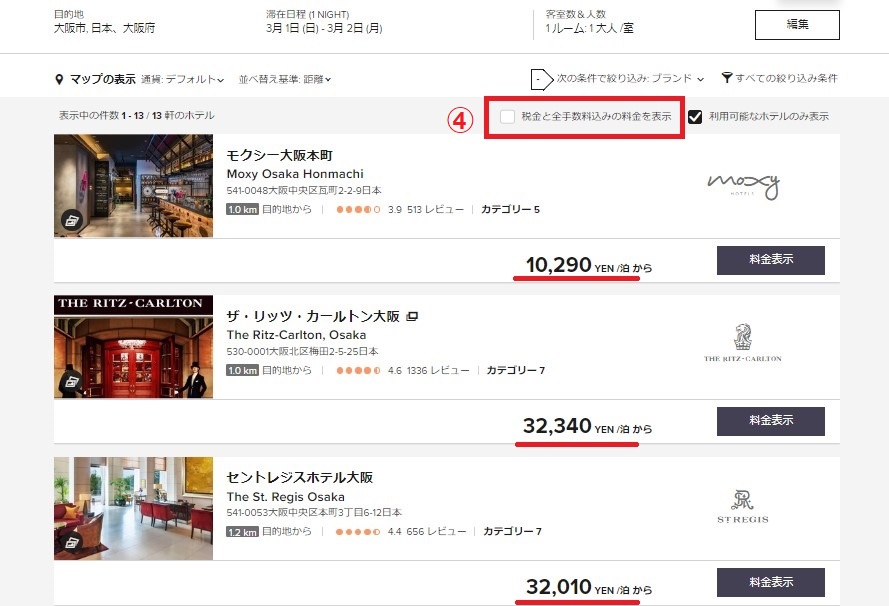Screen dimensions: 889x606
Task: Click The St. Regis Osaka English name
Action: pyautogui.click(x=285, y=497)
